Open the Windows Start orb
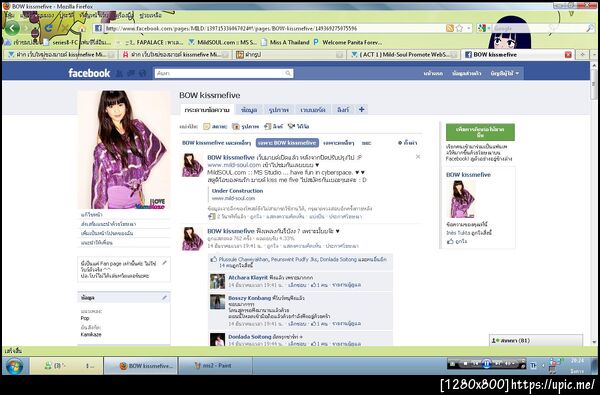 point(14,366)
